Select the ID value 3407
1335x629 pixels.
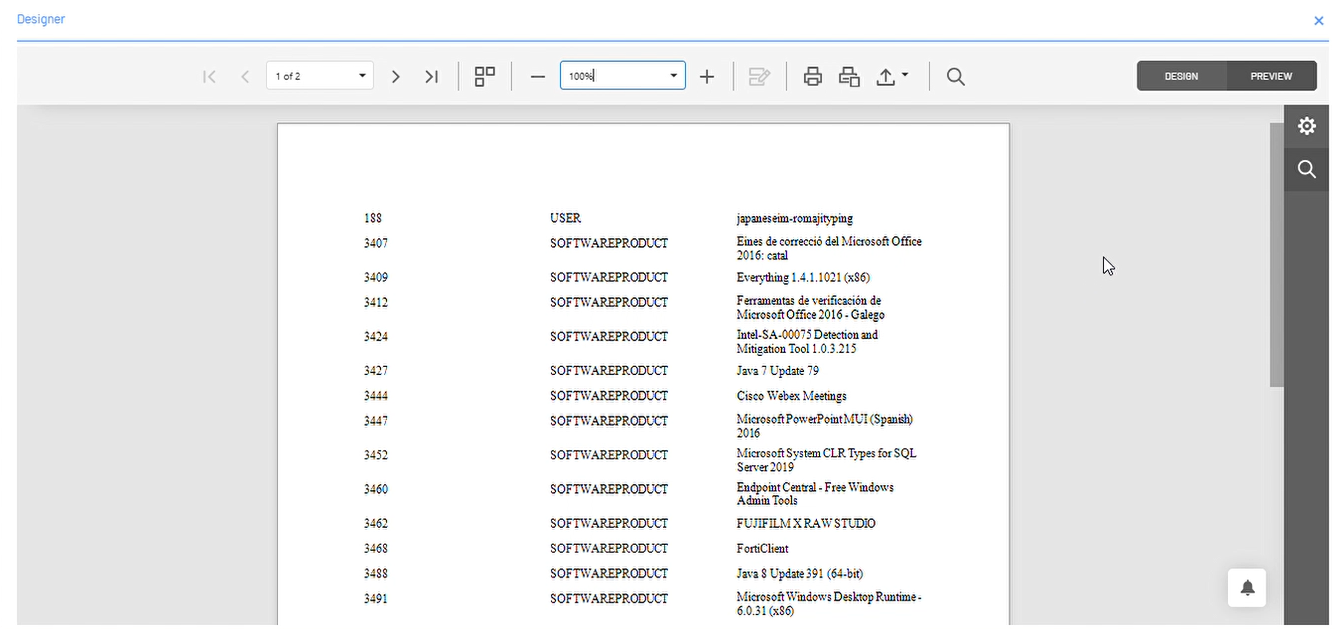[x=376, y=243]
